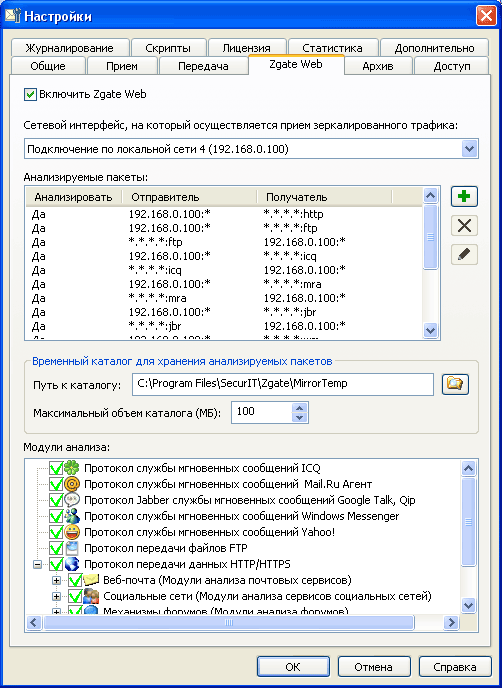Uncheck the ICQ protocol module checkbox

click(56, 468)
